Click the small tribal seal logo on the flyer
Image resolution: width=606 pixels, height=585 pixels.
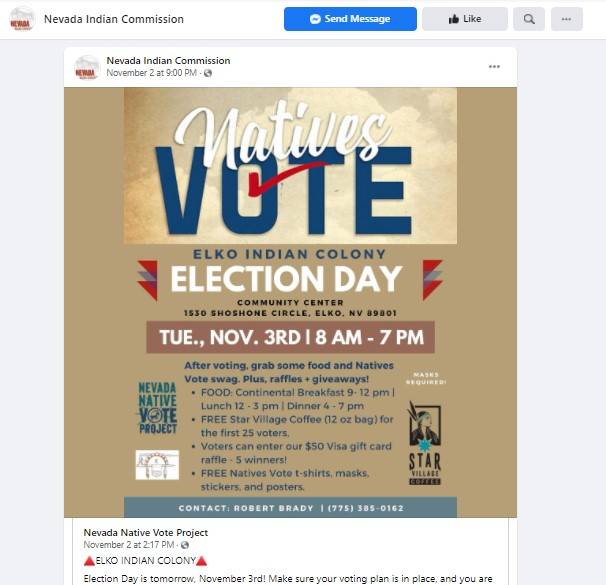click(157, 465)
